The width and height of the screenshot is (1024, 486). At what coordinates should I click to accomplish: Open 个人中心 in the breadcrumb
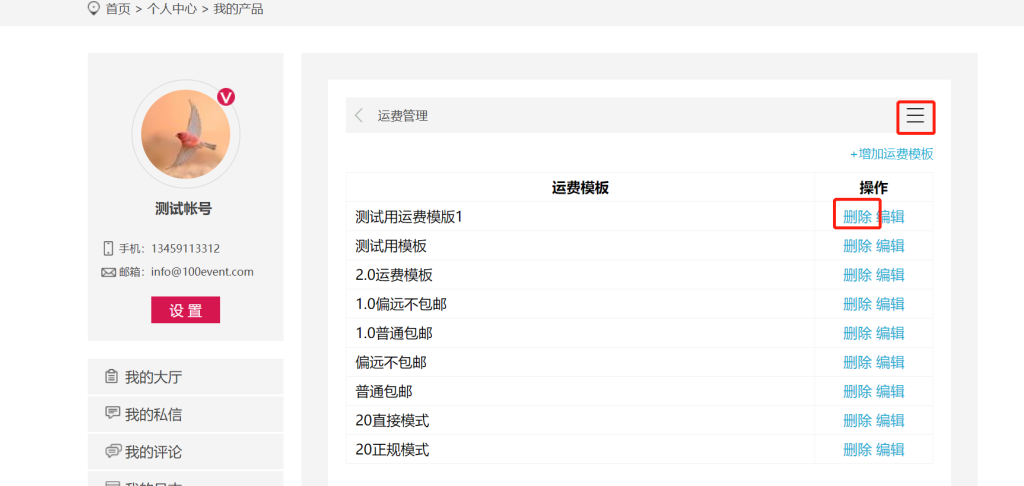point(172,9)
